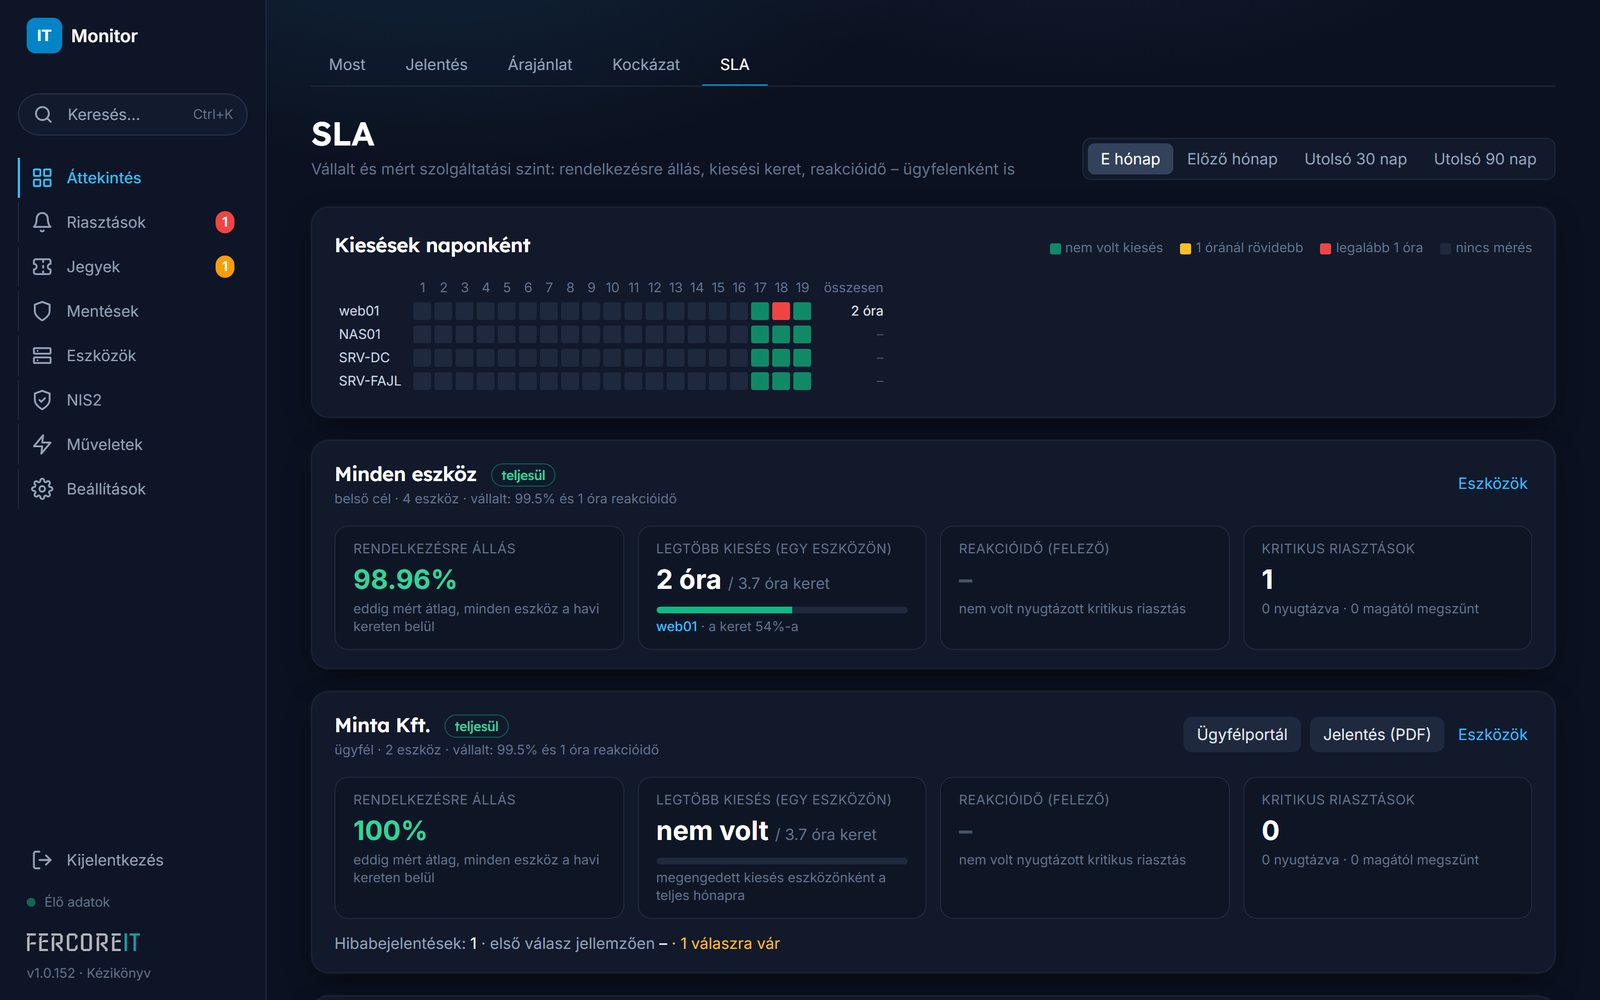1600x1000 pixels.
Task: Click web01 green cell on day 17
Action: tap(760, 311)
